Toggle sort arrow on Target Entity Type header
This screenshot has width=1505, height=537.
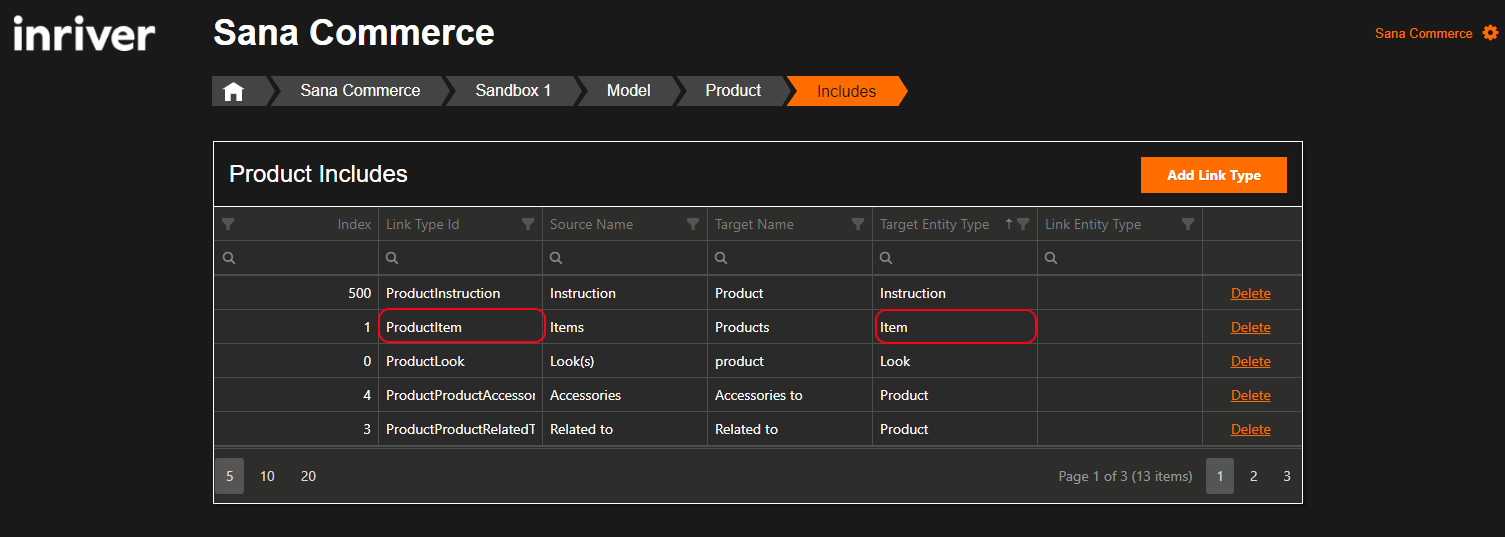[1008, 224]
